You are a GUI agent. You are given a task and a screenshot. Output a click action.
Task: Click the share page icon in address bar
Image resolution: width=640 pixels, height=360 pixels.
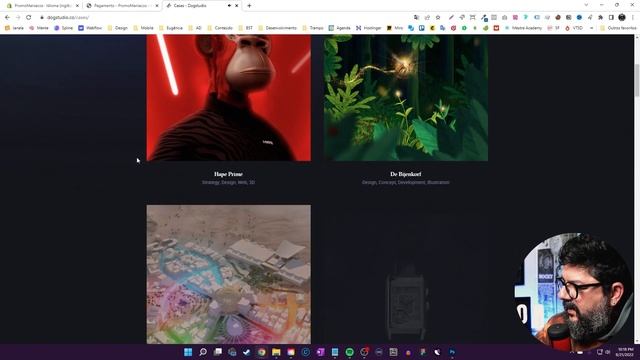(x=427, y=18)
